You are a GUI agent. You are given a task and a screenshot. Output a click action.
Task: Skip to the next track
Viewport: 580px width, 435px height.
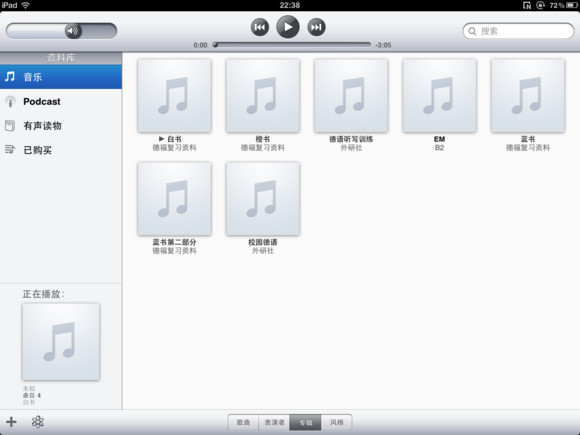tap(316, 27)
